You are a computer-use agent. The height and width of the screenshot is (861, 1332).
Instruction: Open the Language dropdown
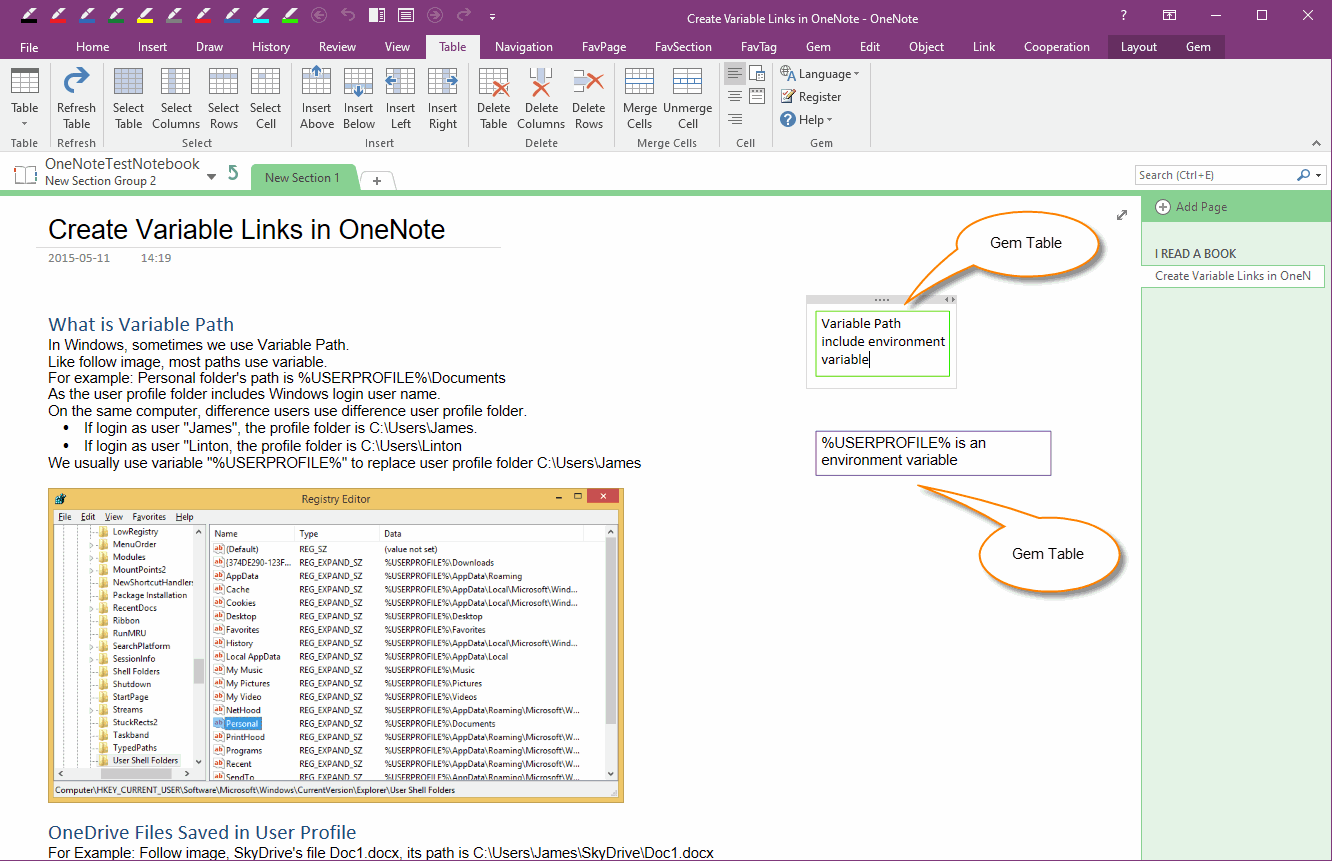click(821, 73)
